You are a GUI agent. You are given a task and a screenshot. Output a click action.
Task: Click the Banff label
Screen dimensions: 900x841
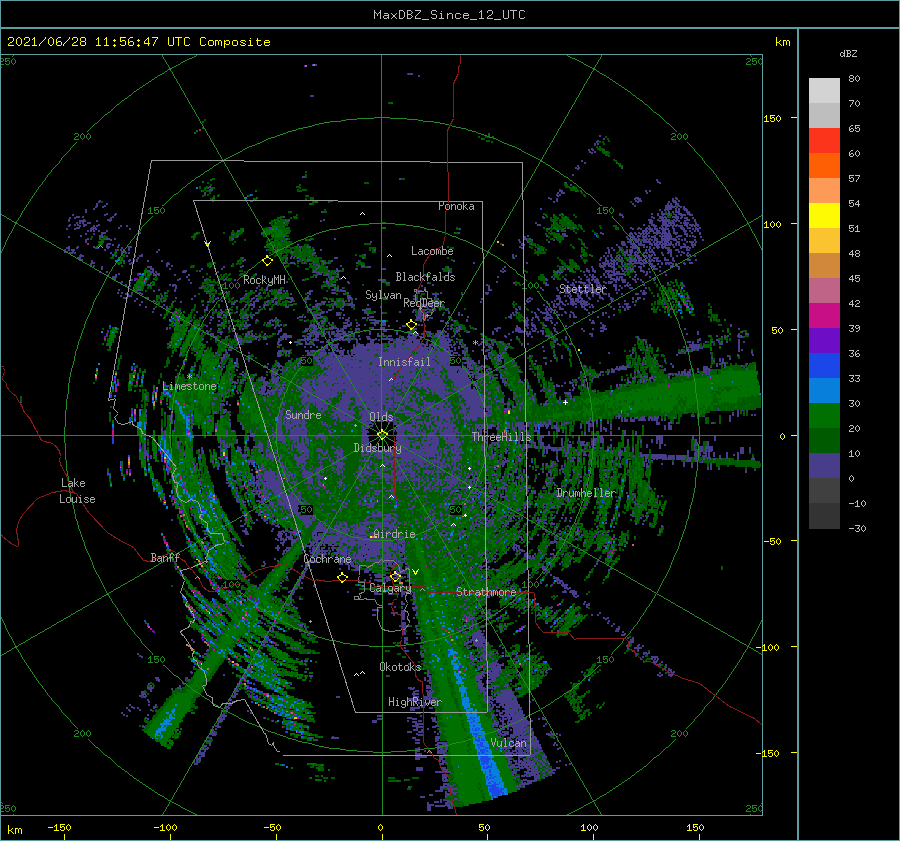165,557
